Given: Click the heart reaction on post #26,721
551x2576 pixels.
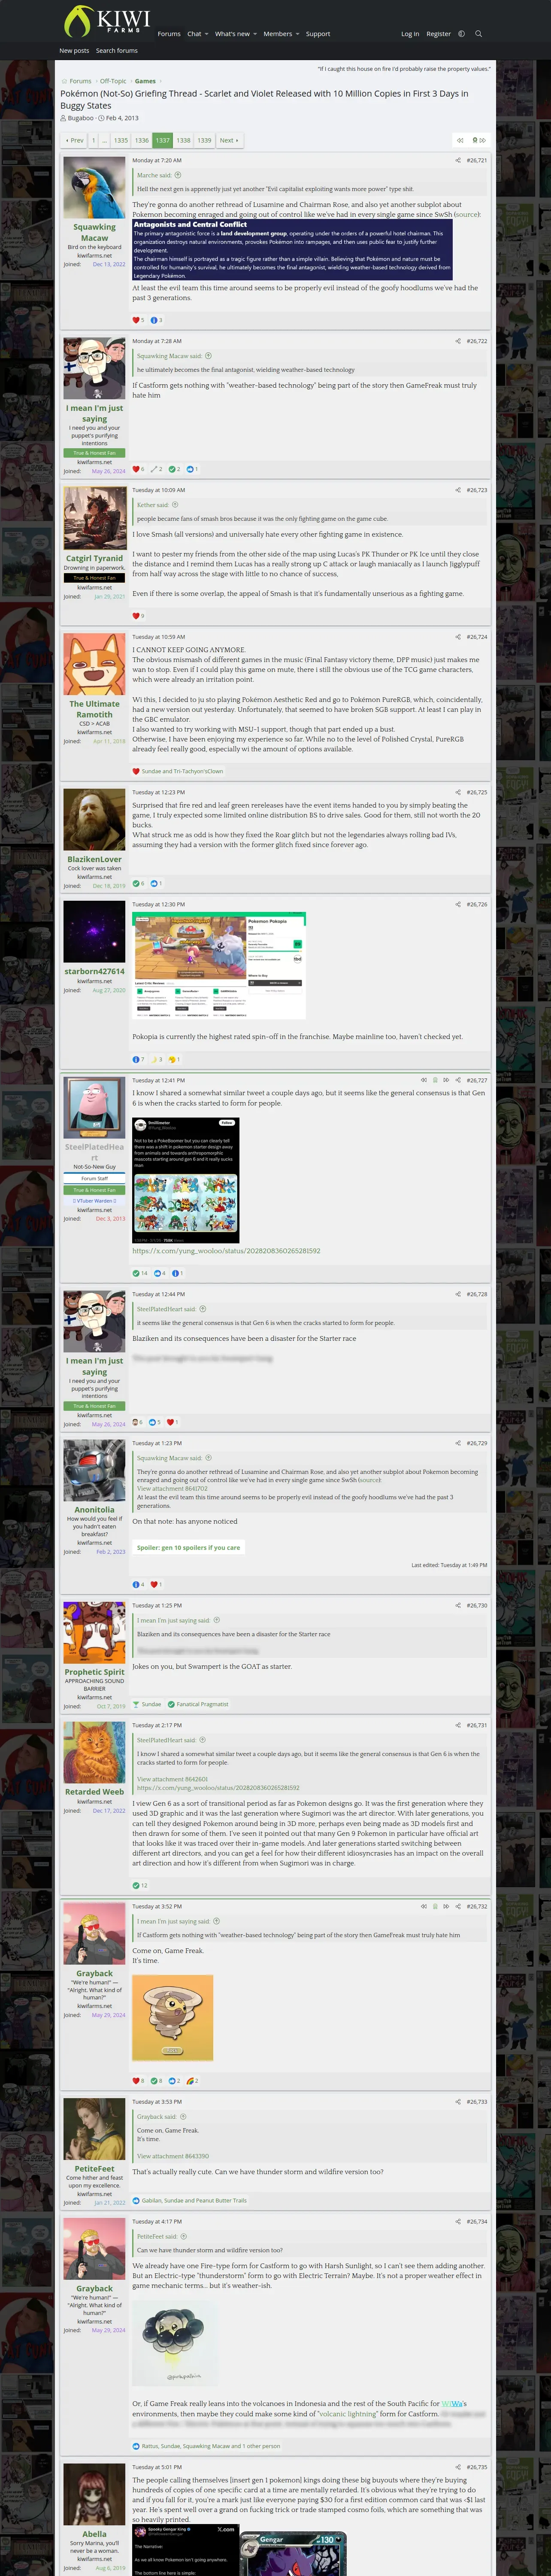Looking at the screenshot, I should point(136,320).
